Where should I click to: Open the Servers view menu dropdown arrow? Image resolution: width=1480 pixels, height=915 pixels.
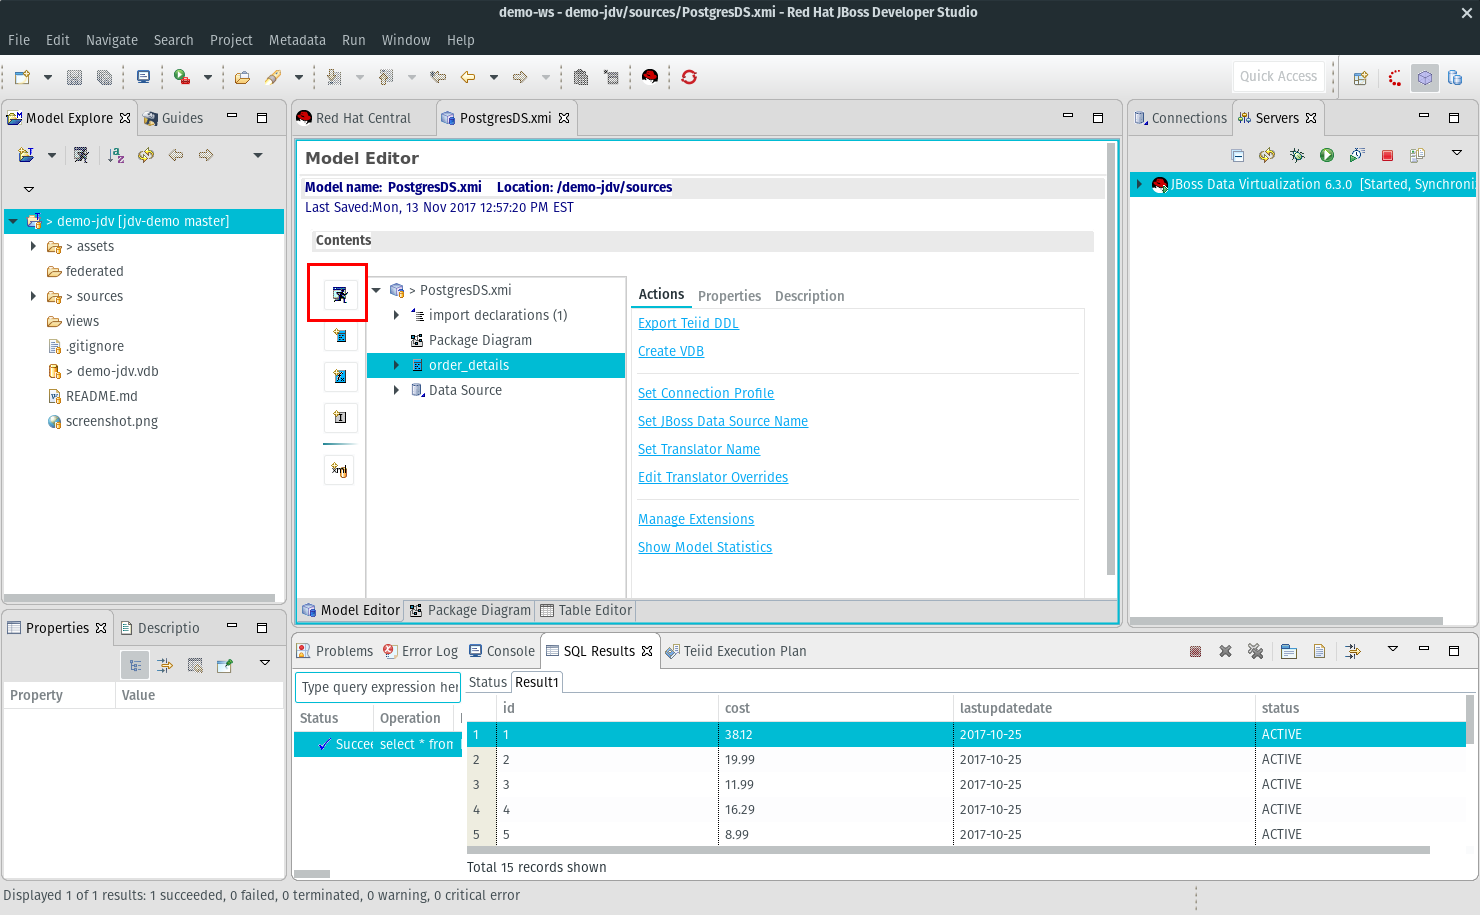click(1457, 153)
